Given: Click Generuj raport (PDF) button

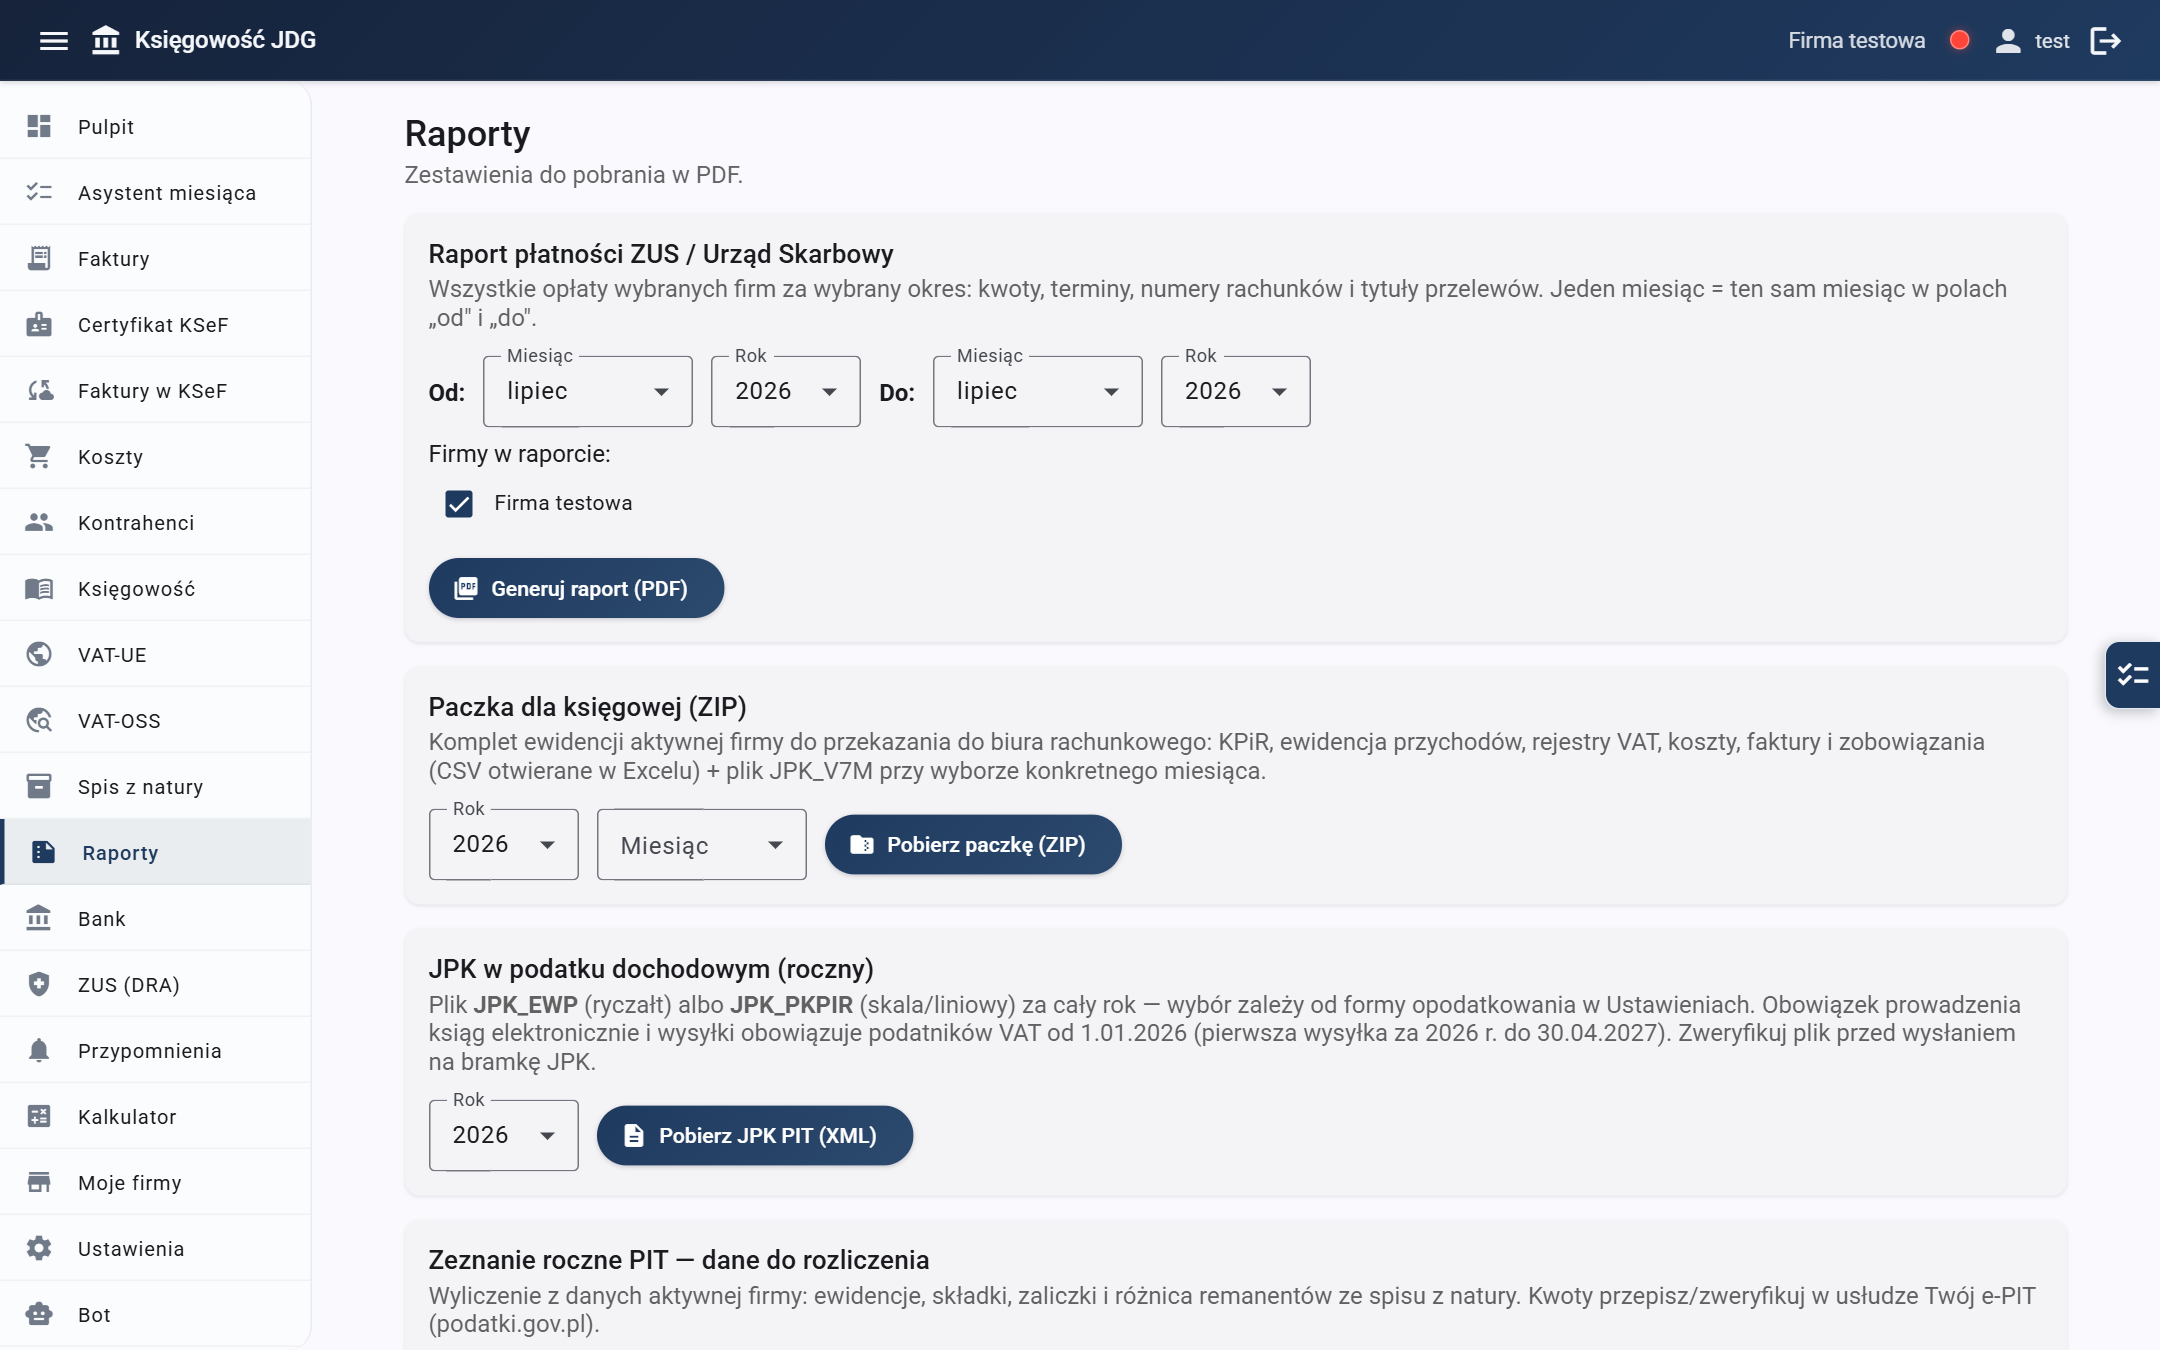Looking at the screenshot, I should [576, 588].
